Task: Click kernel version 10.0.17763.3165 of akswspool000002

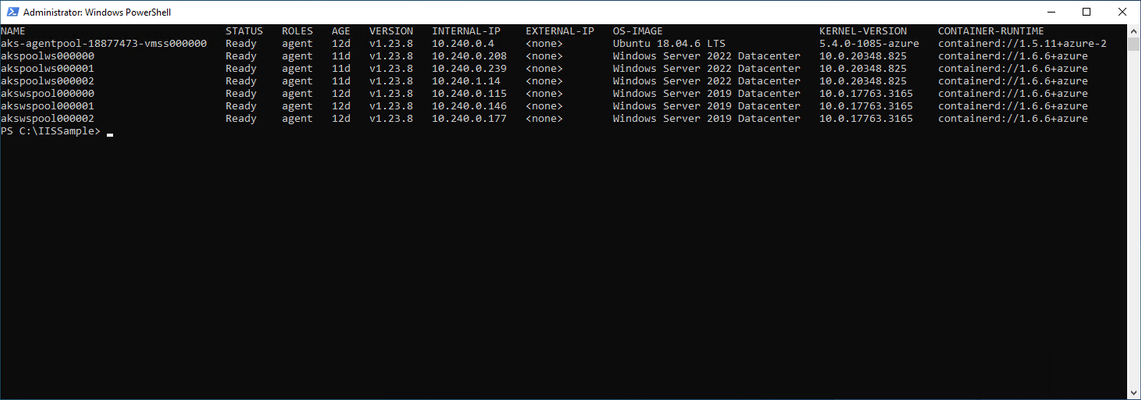Action: click(x=866, y=119)
